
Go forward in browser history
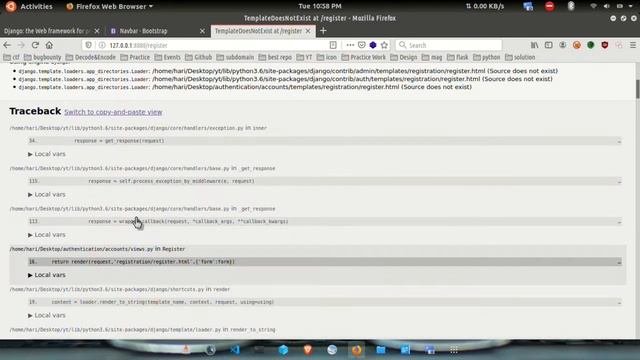(21, 45)
